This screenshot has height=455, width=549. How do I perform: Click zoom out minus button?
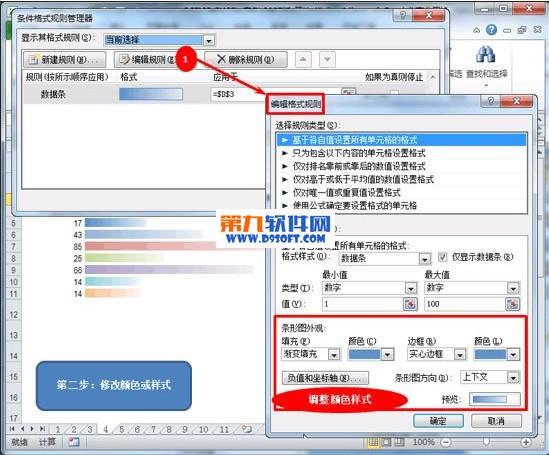tap(446, 443)
